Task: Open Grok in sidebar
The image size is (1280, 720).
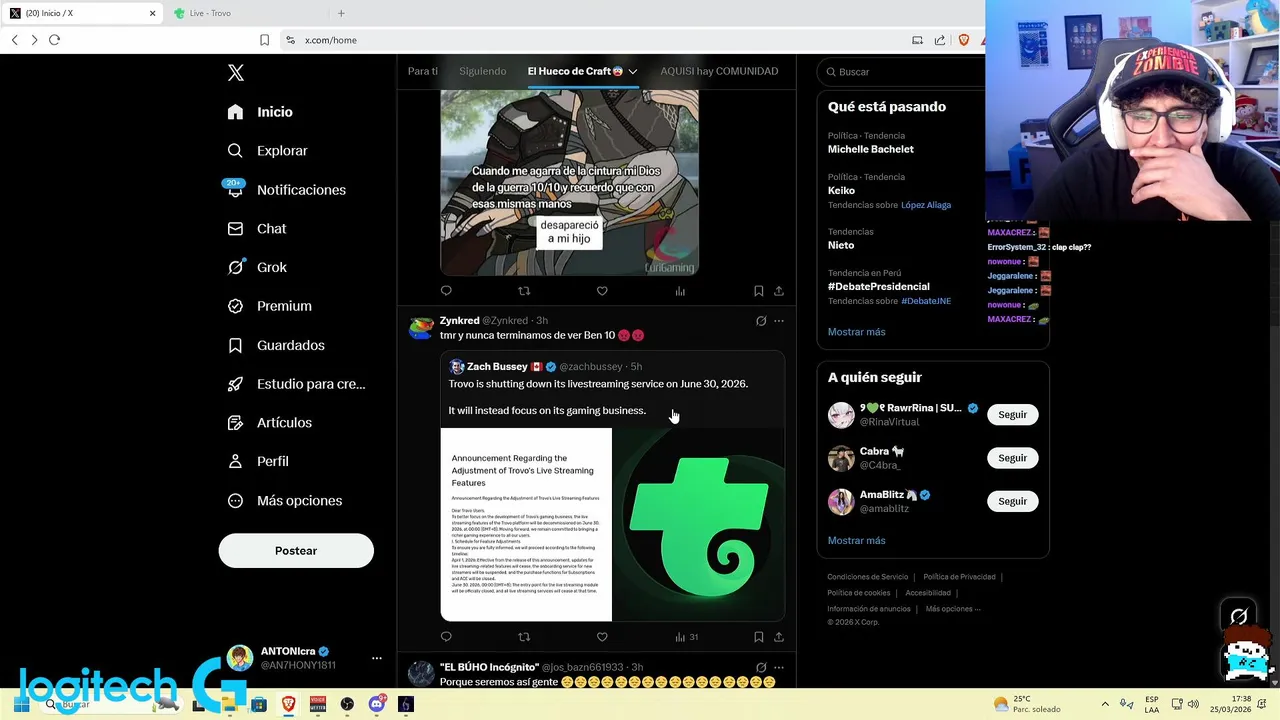Action: [257, 267]
